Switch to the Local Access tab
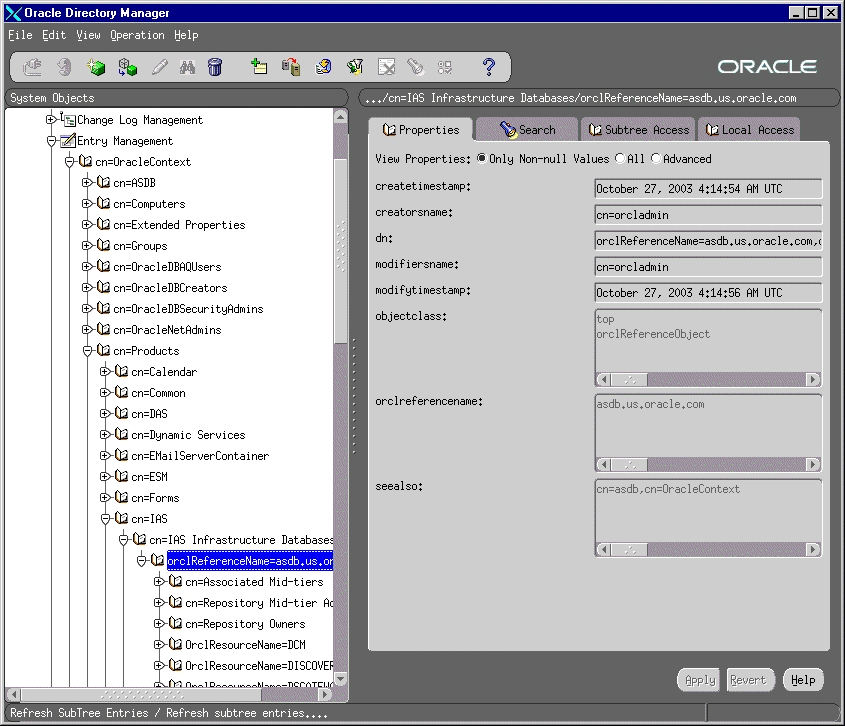845x726 pixels. (x=750, y=130)
